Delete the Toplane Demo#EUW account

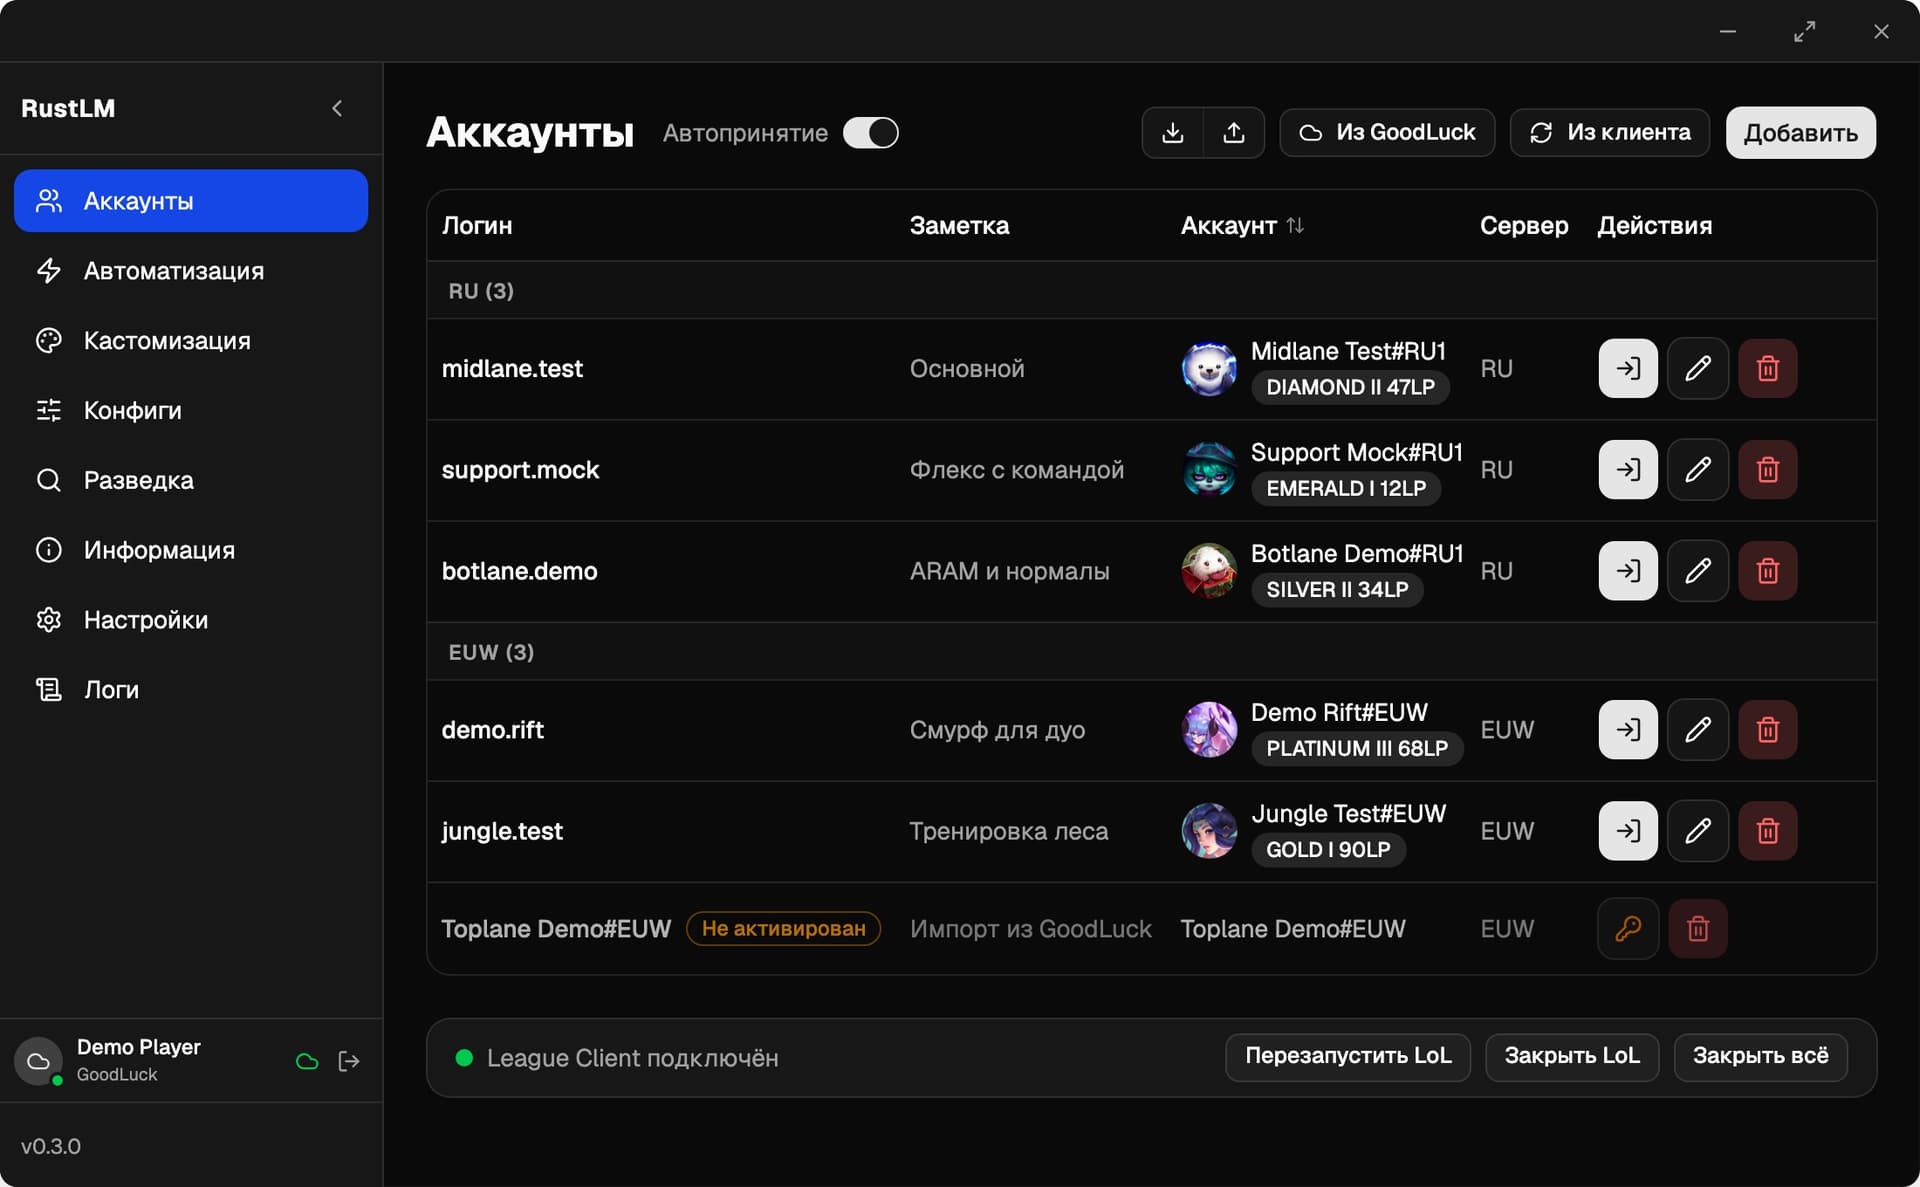point(1698,929)
